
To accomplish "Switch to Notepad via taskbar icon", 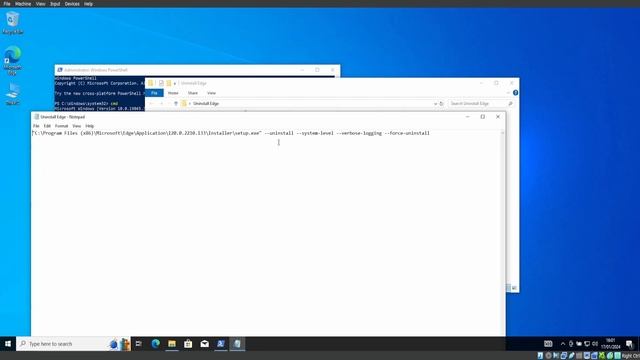I will (237, 344).
